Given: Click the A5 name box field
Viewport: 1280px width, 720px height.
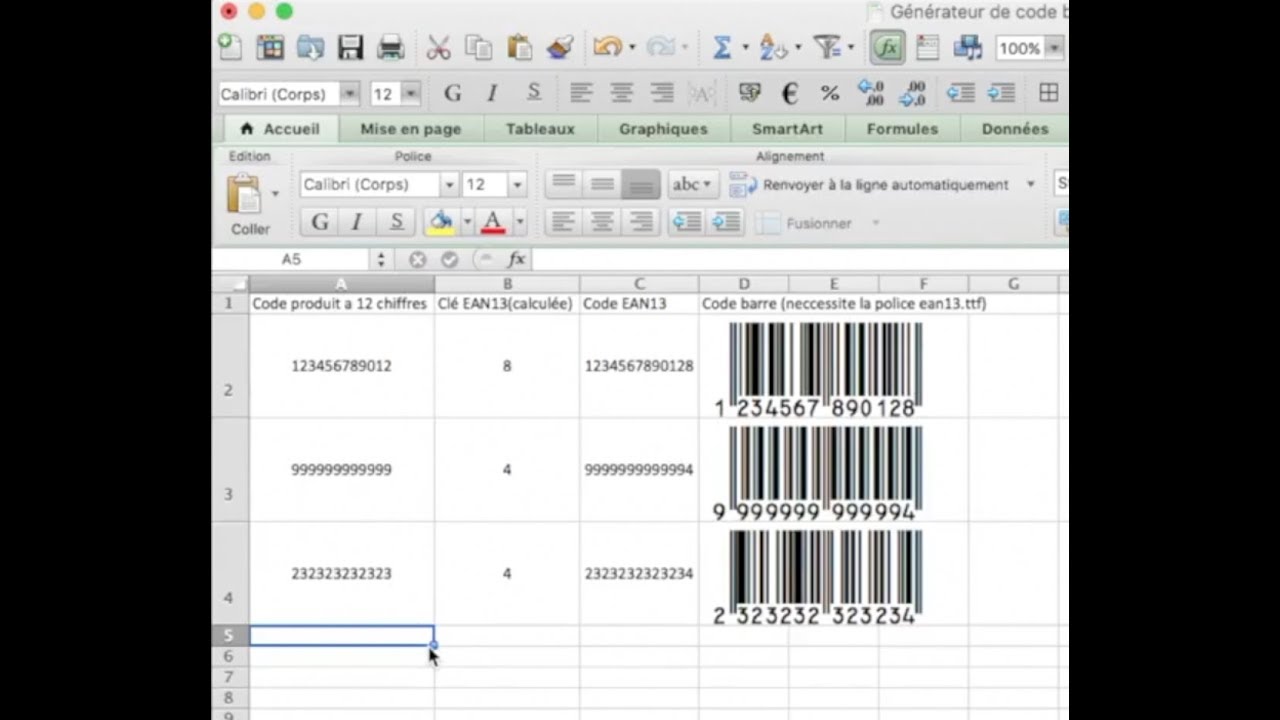Looking at the screenshot, I should tap(291, 259).
